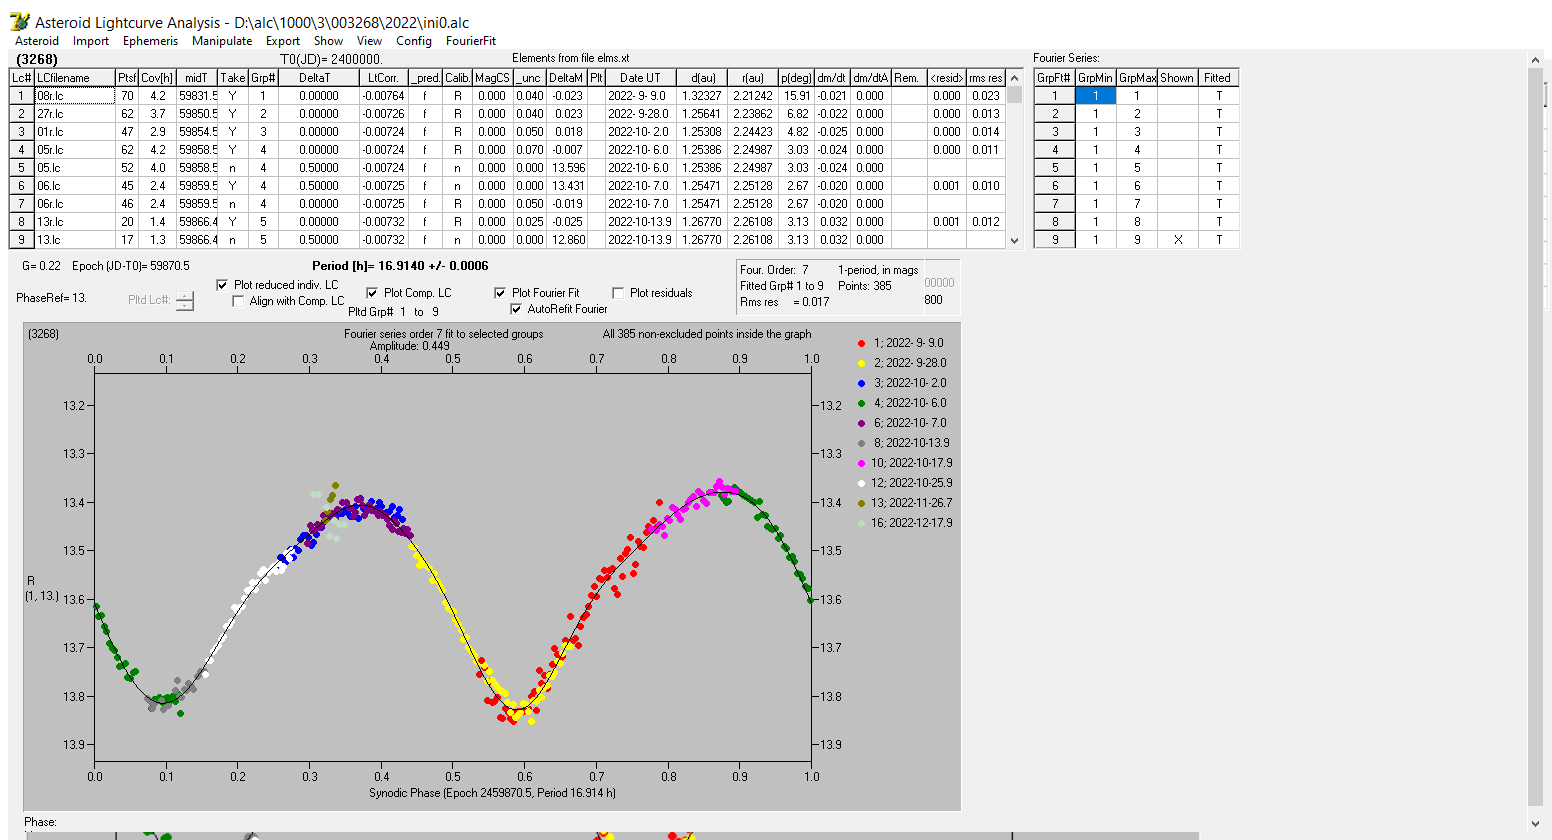
Task: Click the red legend dot for 2022-9-9.0
Action: tap(861, 343)
